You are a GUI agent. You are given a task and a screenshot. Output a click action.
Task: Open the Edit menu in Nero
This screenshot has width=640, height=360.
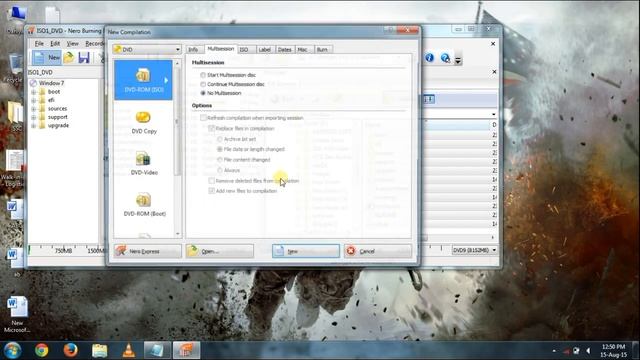(x=55, y=43)
